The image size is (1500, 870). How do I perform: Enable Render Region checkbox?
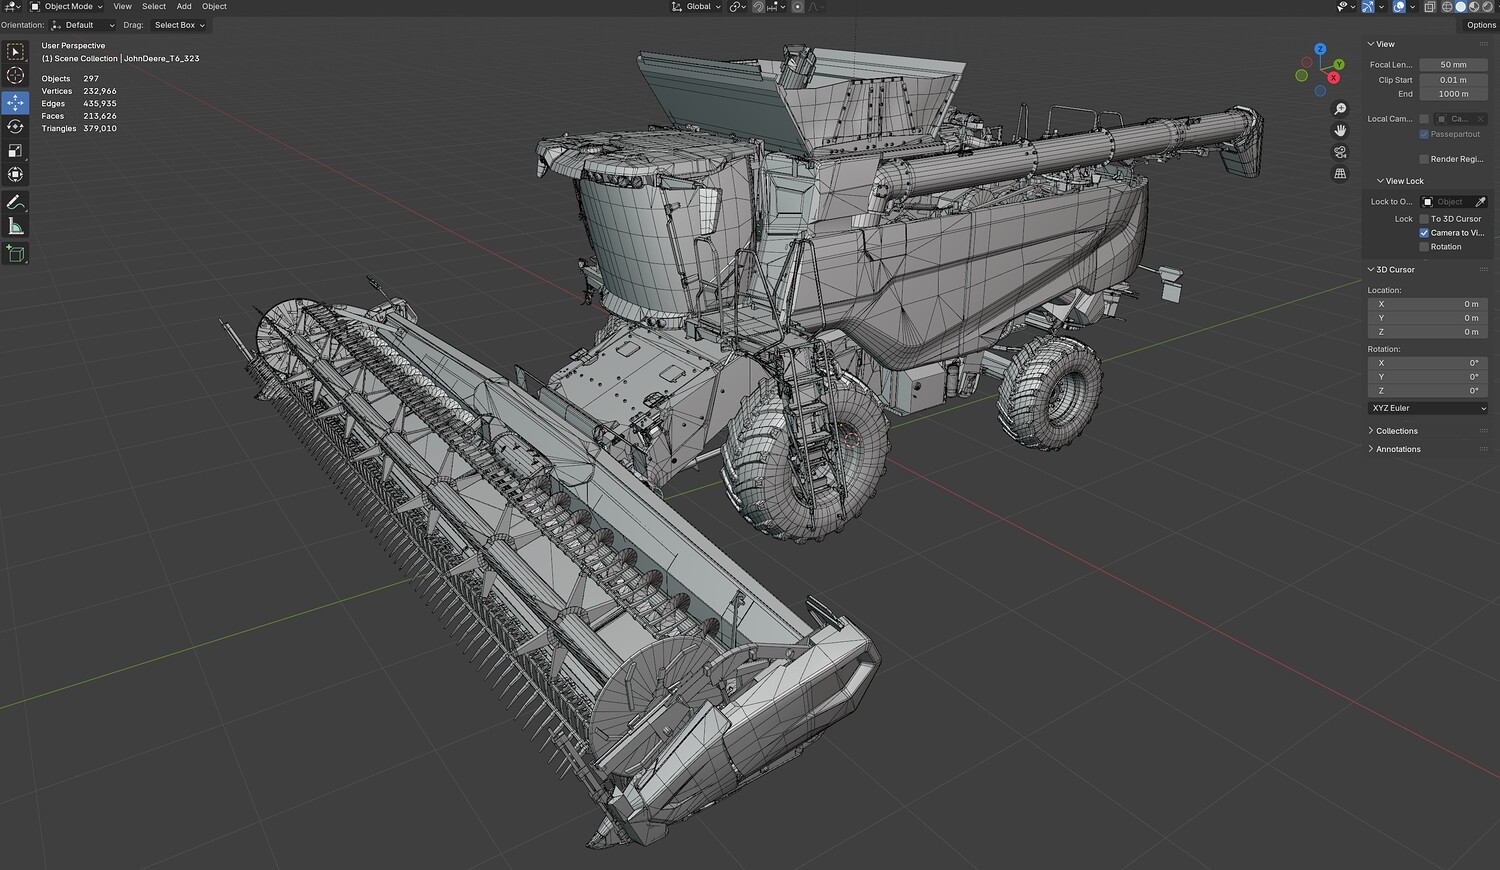click(x=1424, y=159)
